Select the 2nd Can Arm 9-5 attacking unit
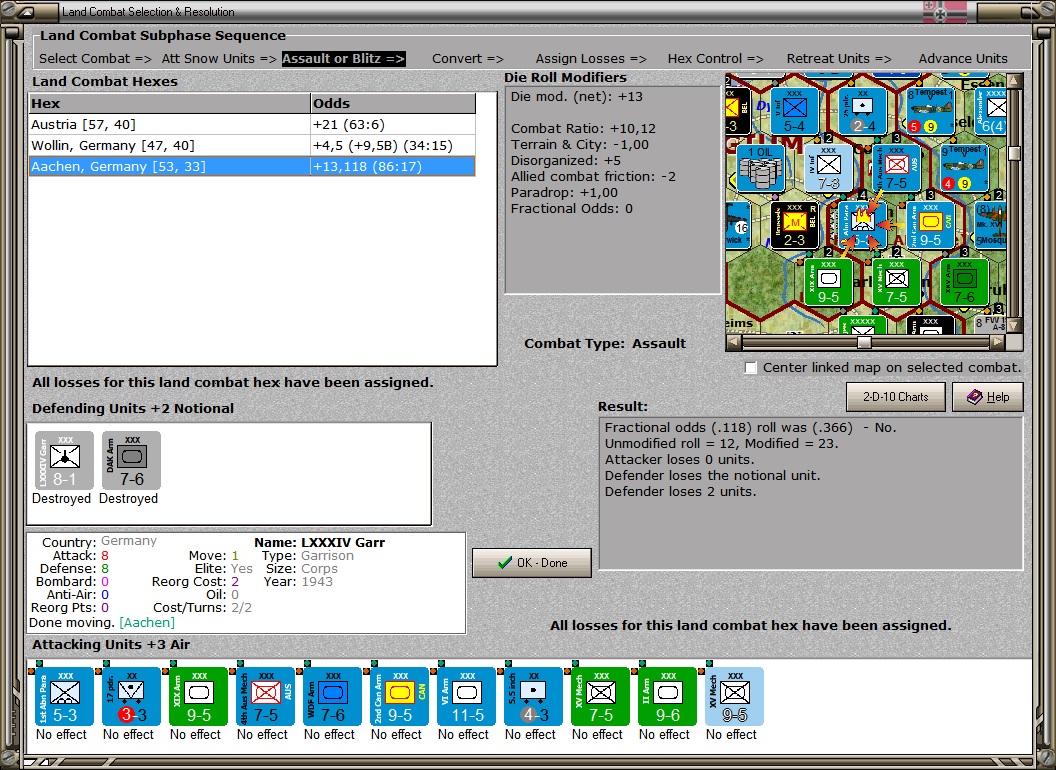The width and height of the screenshot is (1056, 770). tap(399, 697)
